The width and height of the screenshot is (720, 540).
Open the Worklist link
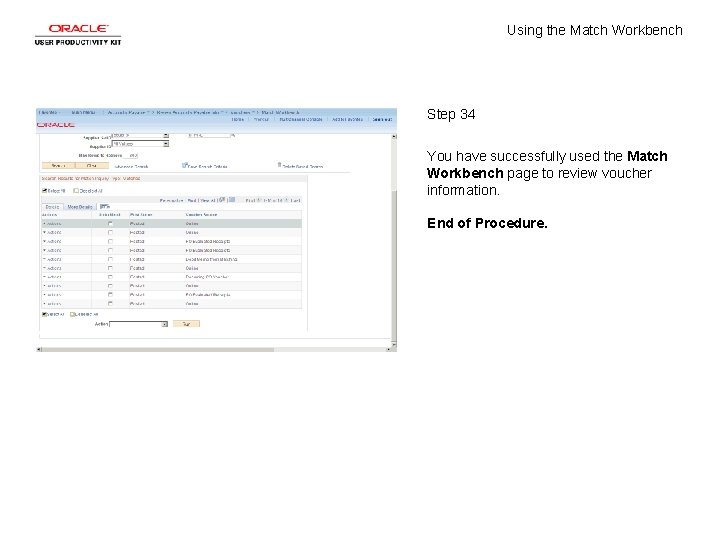[261, 119]
